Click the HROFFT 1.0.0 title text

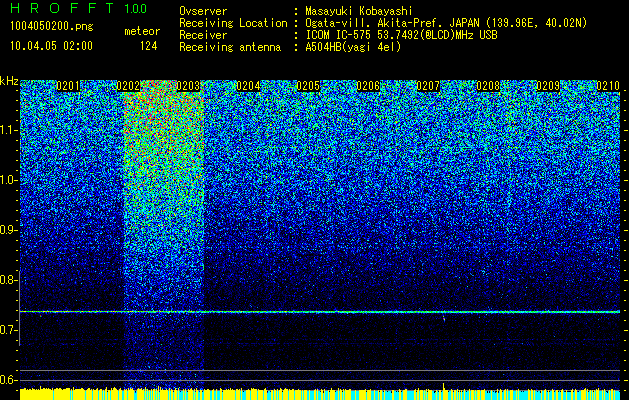click(x=79, y=8)
